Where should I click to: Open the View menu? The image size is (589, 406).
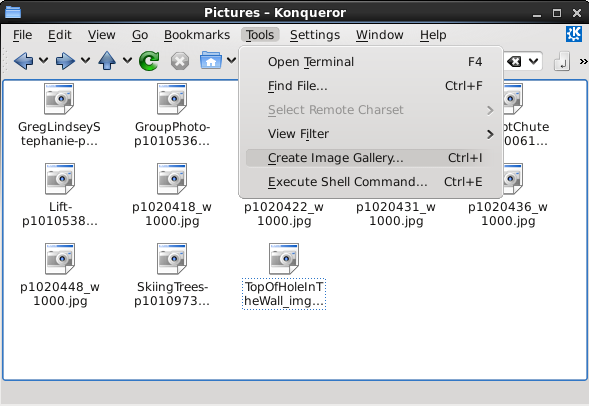point(101,35)
